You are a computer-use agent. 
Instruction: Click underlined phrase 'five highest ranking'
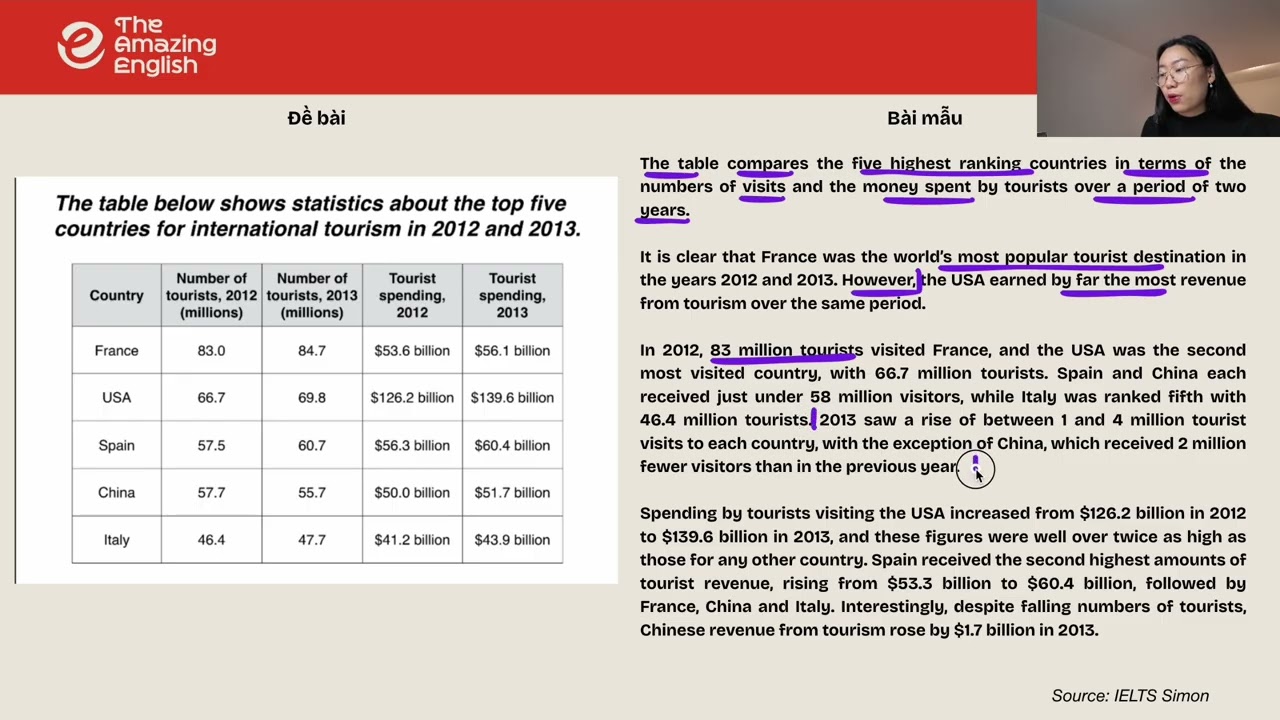938,163
